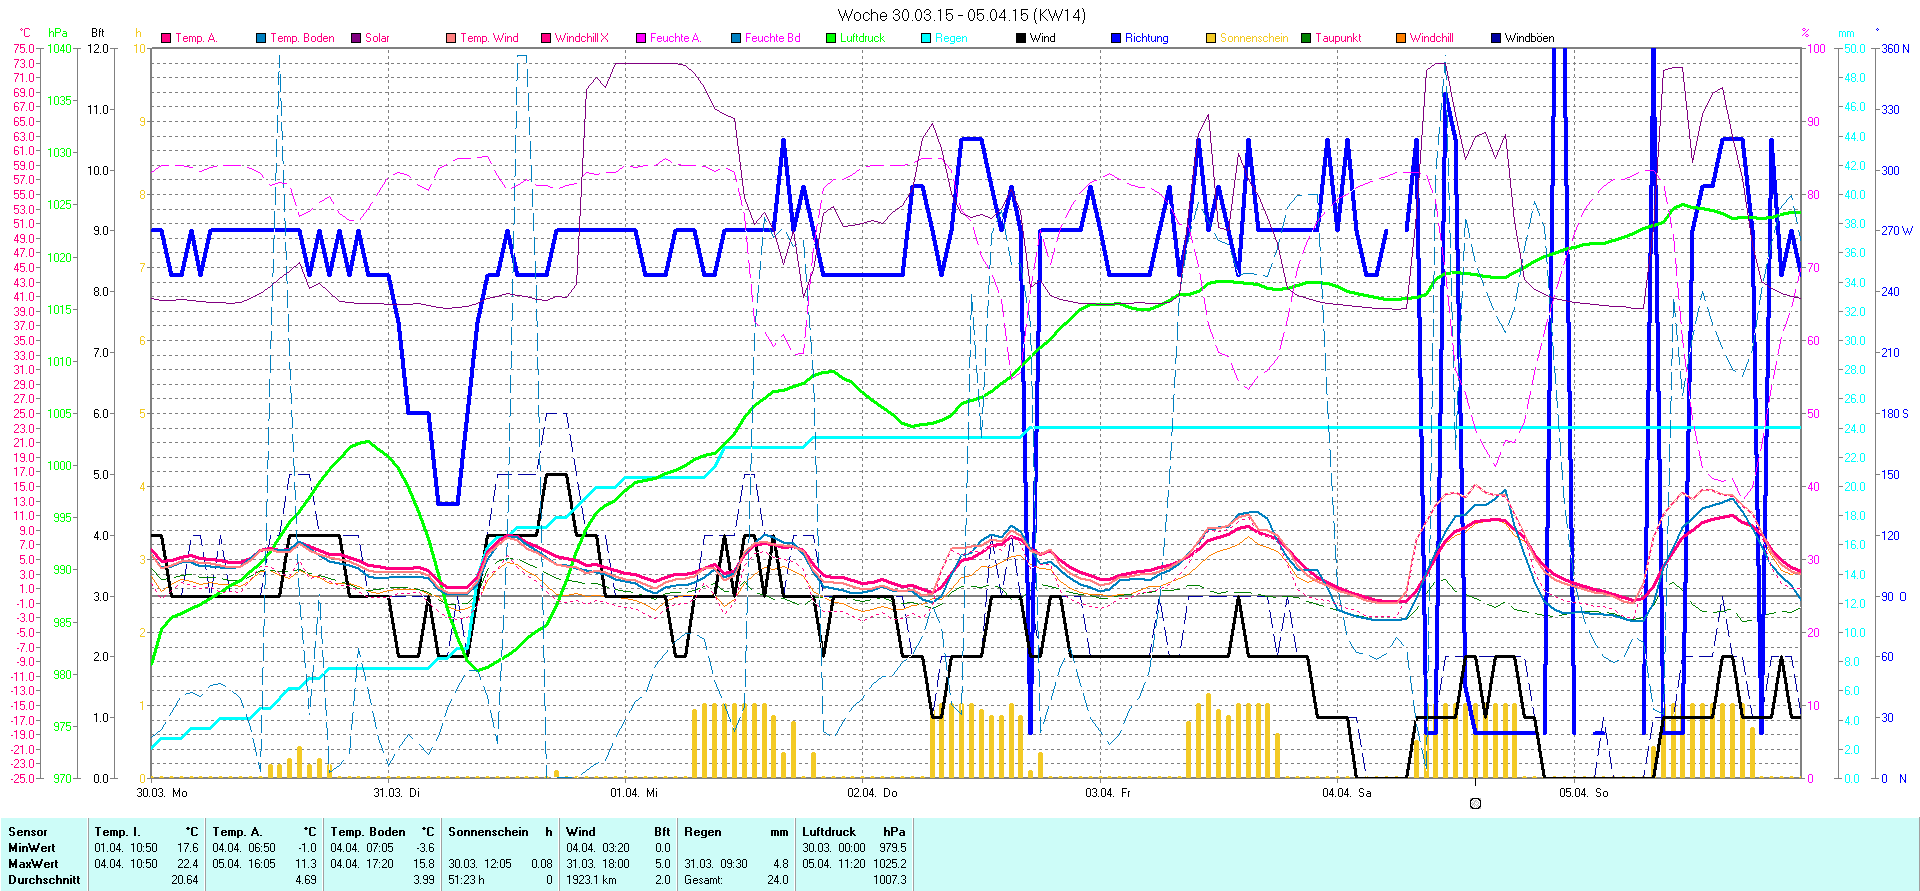This screenshot has height=891, width=1920.
Task: Select the Taupunkt legend label
Action: click(1338, 38)
